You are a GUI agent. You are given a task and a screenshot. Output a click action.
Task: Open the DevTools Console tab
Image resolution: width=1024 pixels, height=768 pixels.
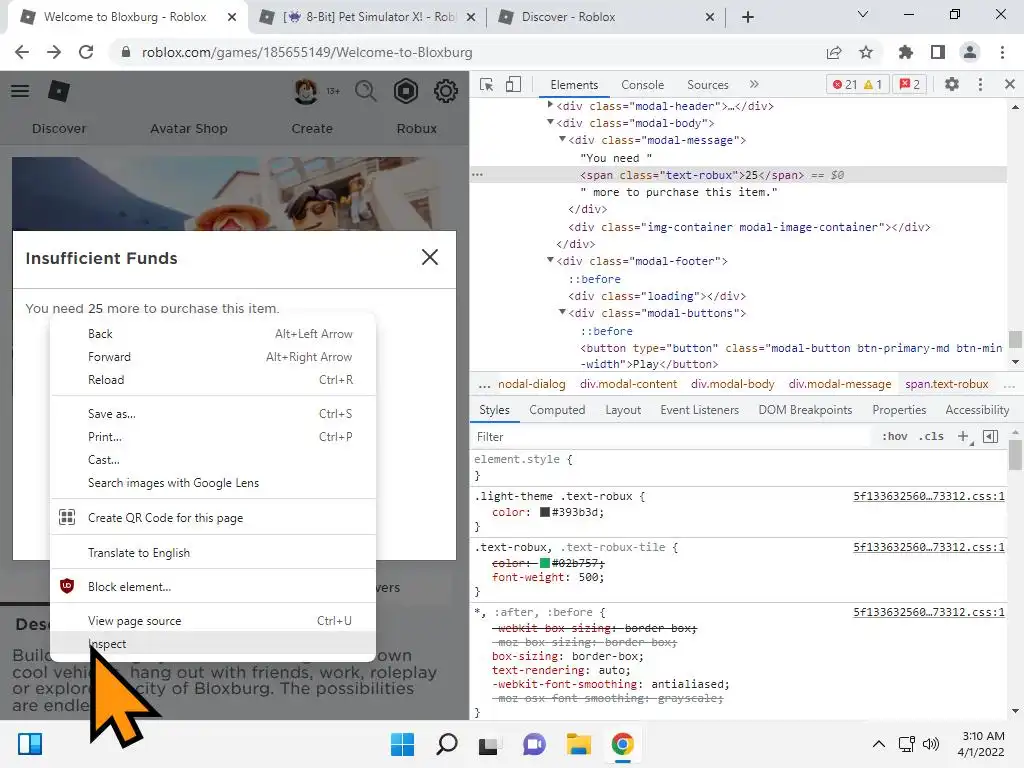coord(643,85)
